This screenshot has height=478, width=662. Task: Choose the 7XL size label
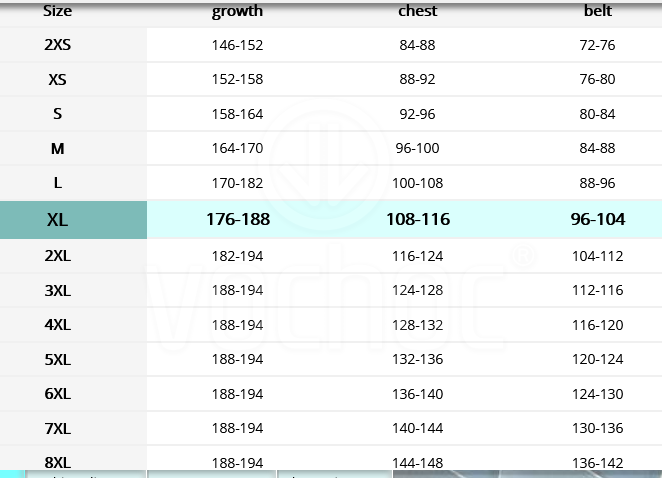(x=57, y=429)
